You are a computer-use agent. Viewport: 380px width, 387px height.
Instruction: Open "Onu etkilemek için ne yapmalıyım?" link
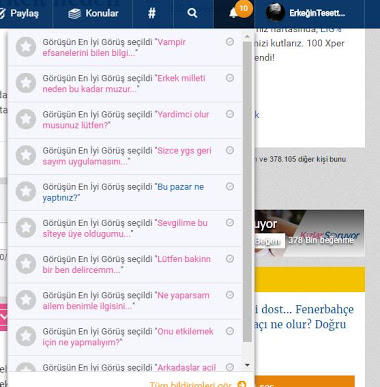pos(128,337)
